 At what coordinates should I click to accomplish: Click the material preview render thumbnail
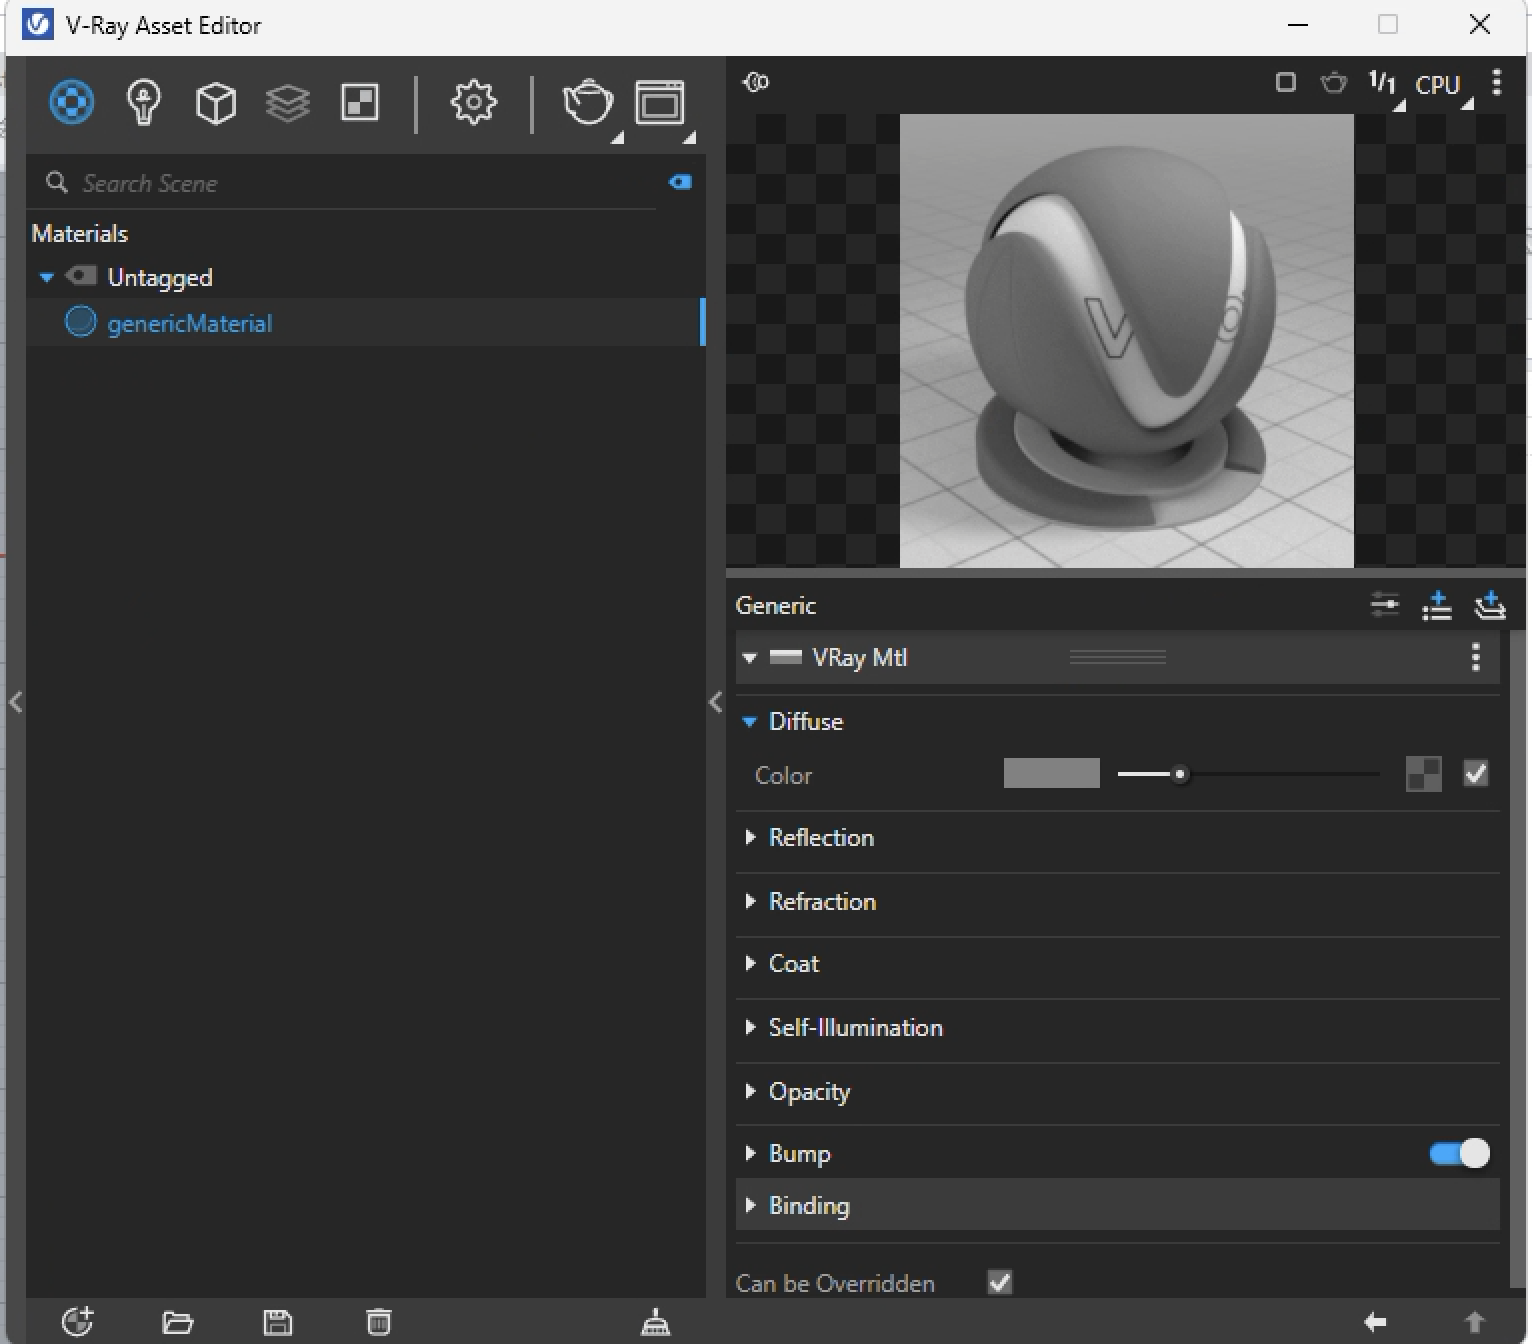[x=1127, y=341]
